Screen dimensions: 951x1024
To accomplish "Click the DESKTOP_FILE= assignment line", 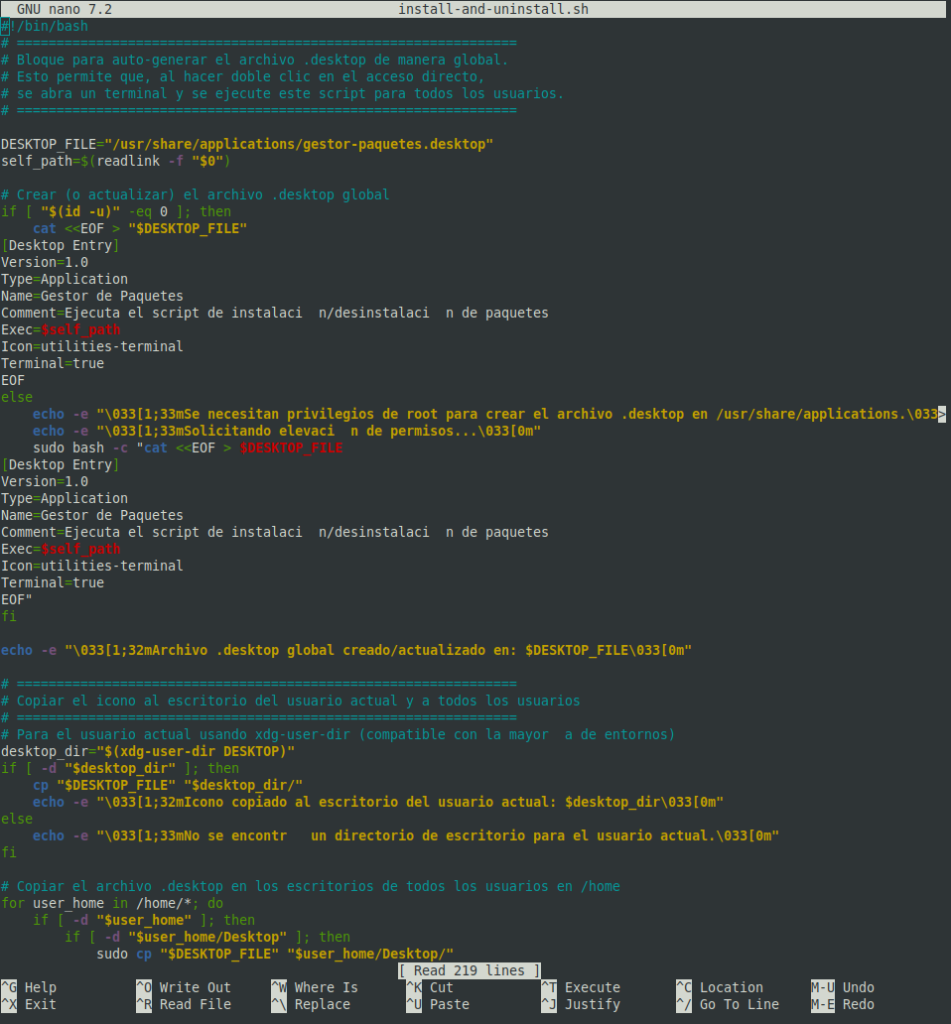I will (x=247, y=144).
